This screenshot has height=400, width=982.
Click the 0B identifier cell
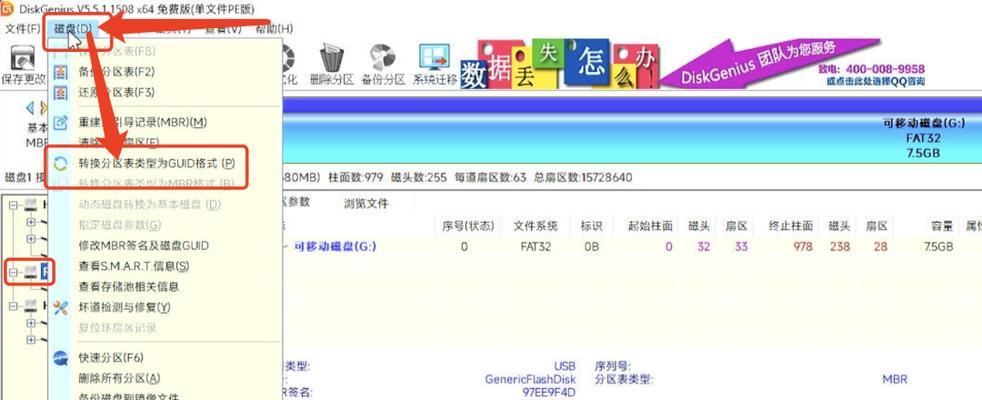click(x=591, y=247)
